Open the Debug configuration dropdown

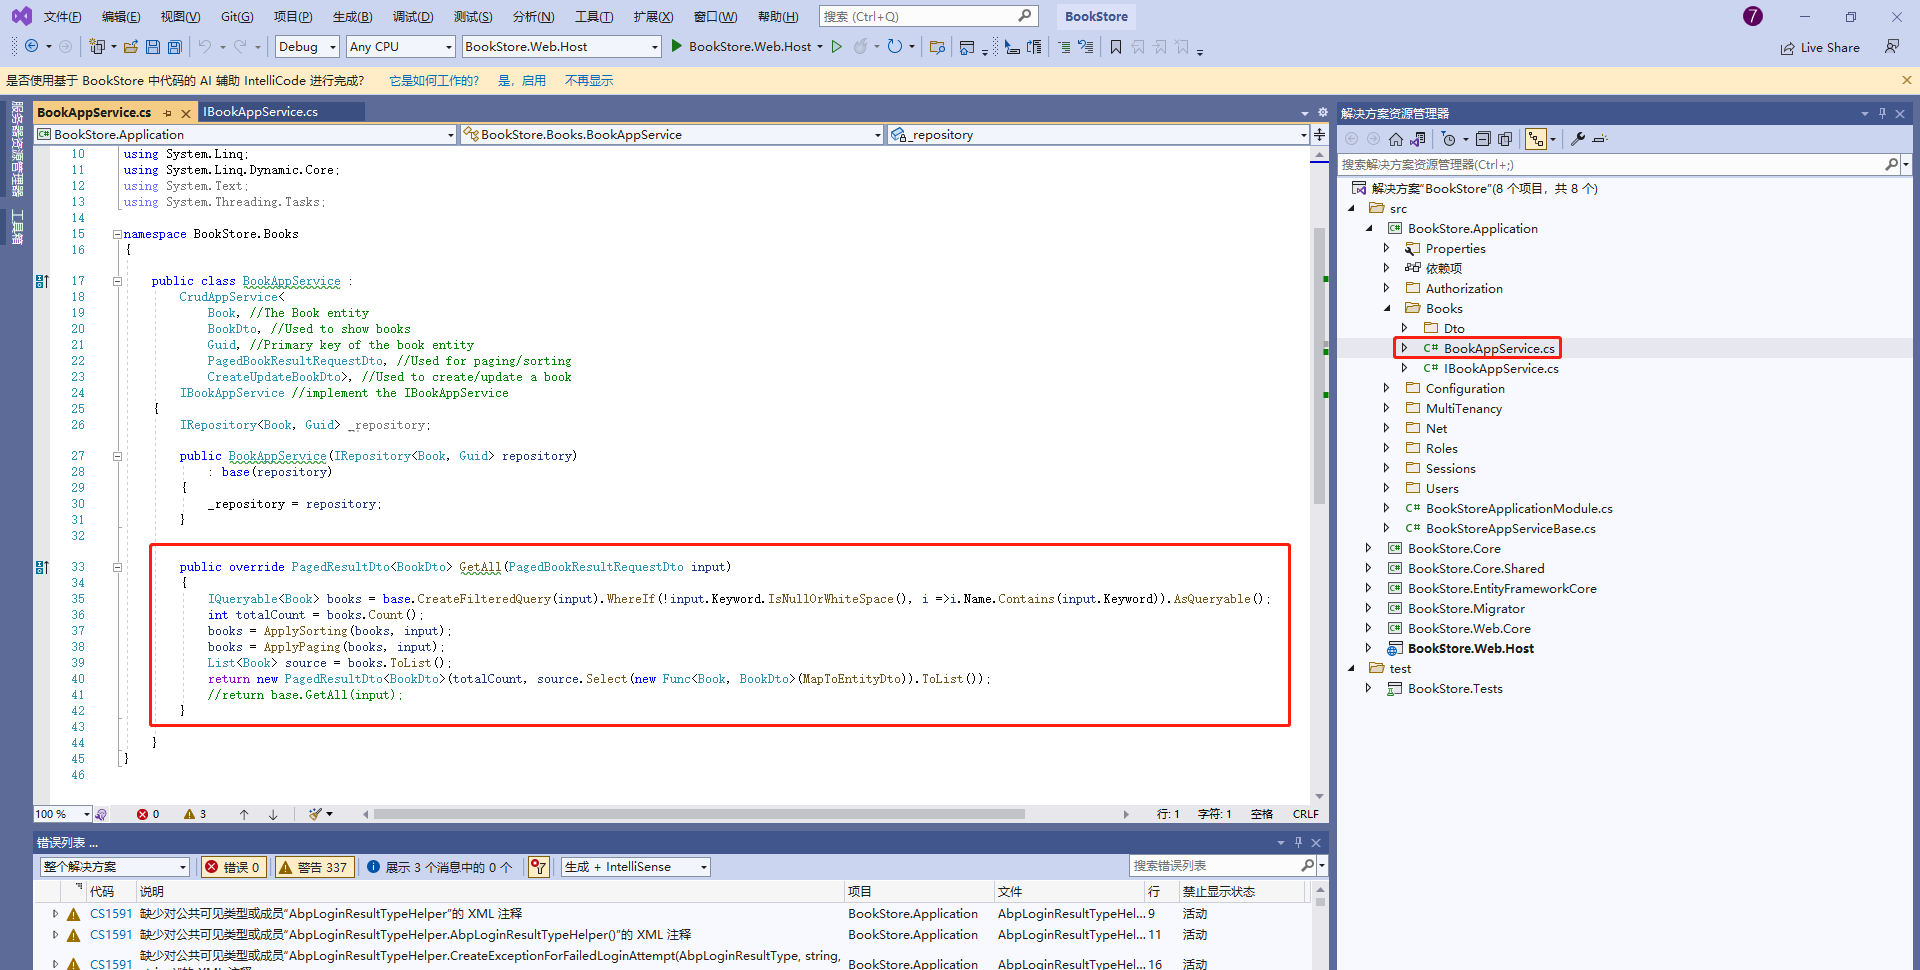(x=307, y=47)
